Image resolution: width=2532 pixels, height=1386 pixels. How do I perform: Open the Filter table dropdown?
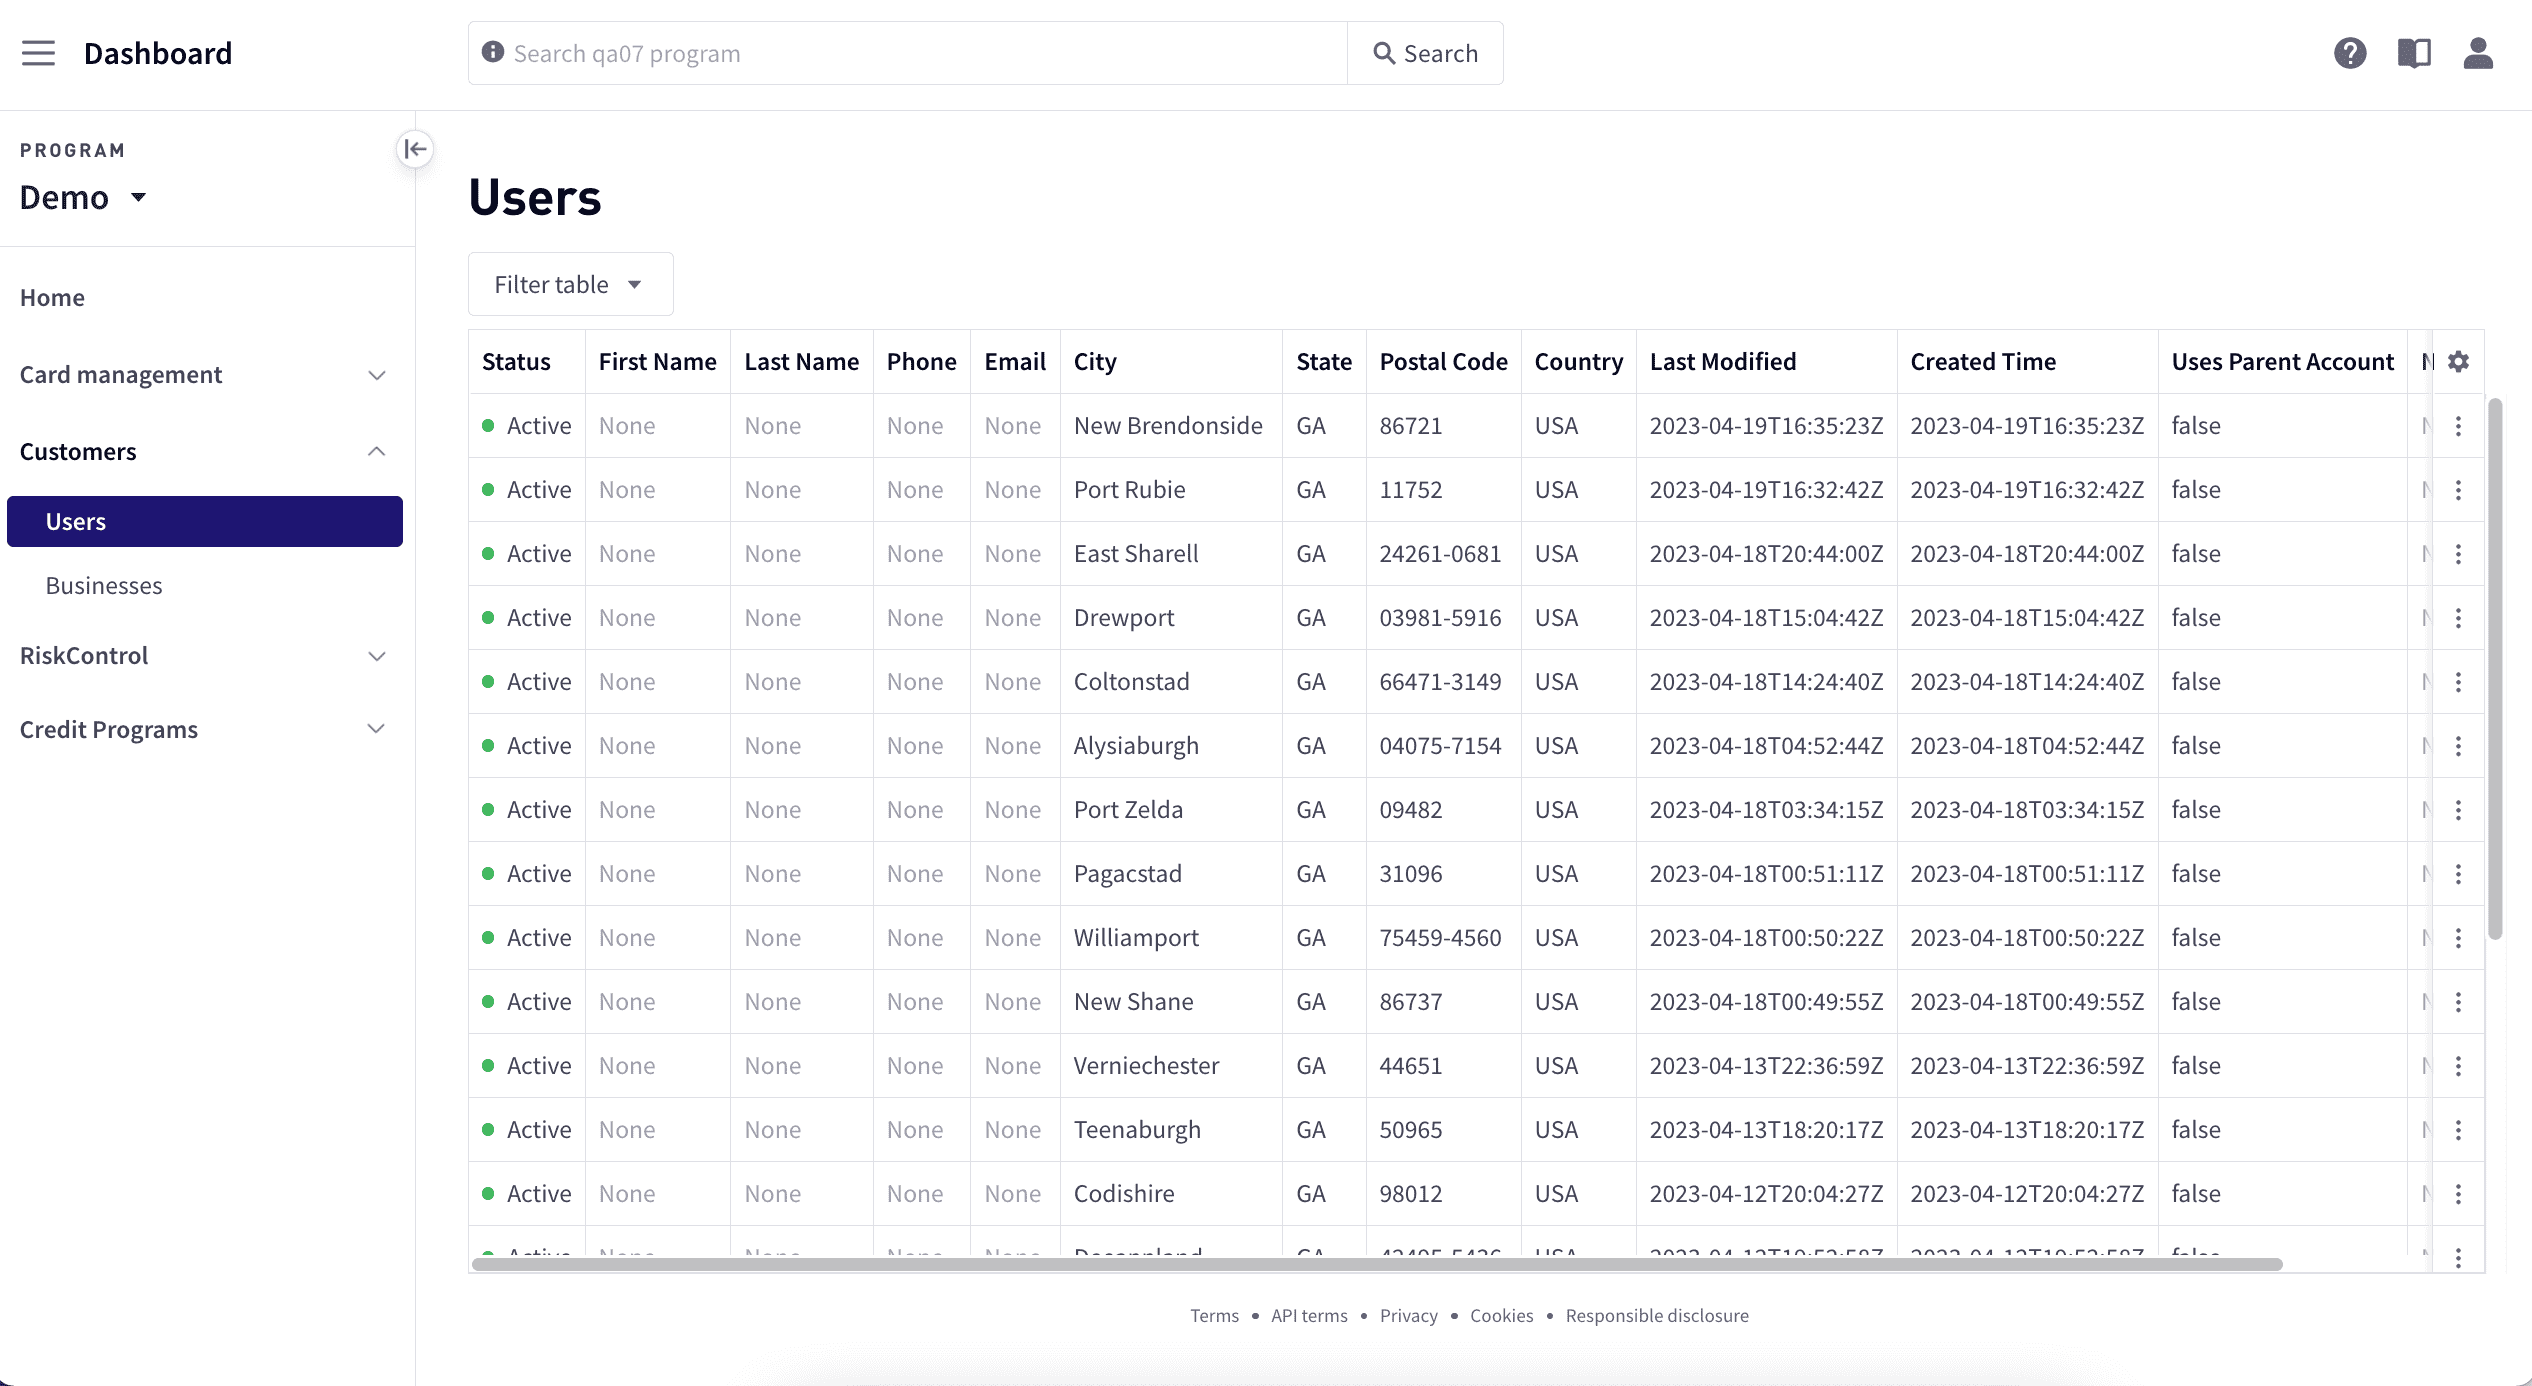pos(570,285)
